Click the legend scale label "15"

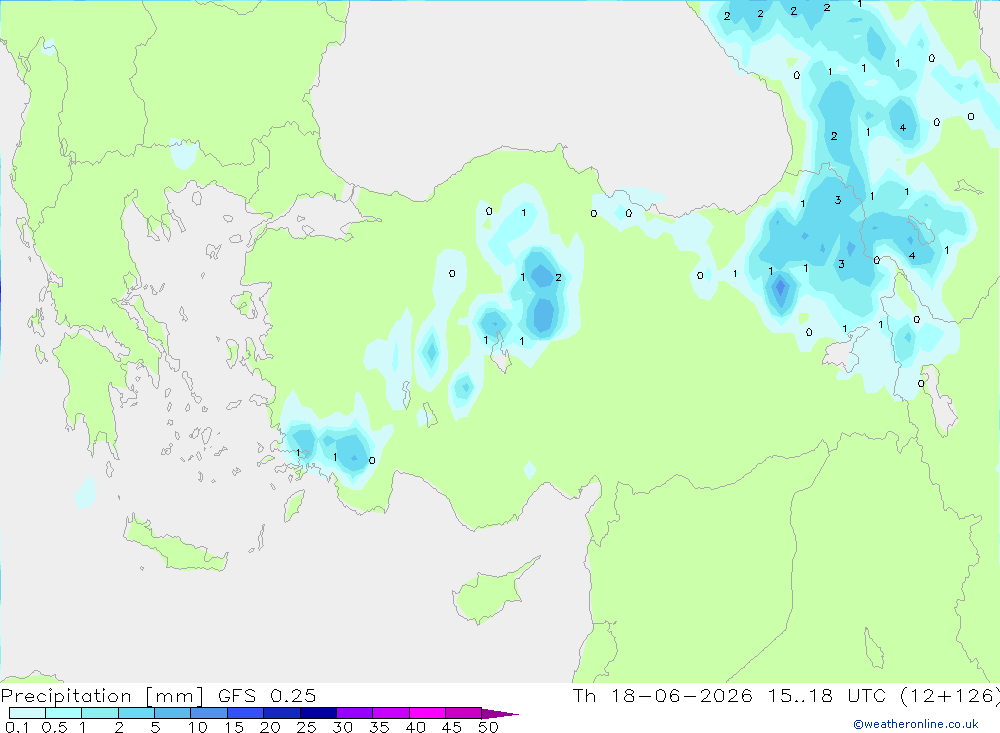click(233, 727)
